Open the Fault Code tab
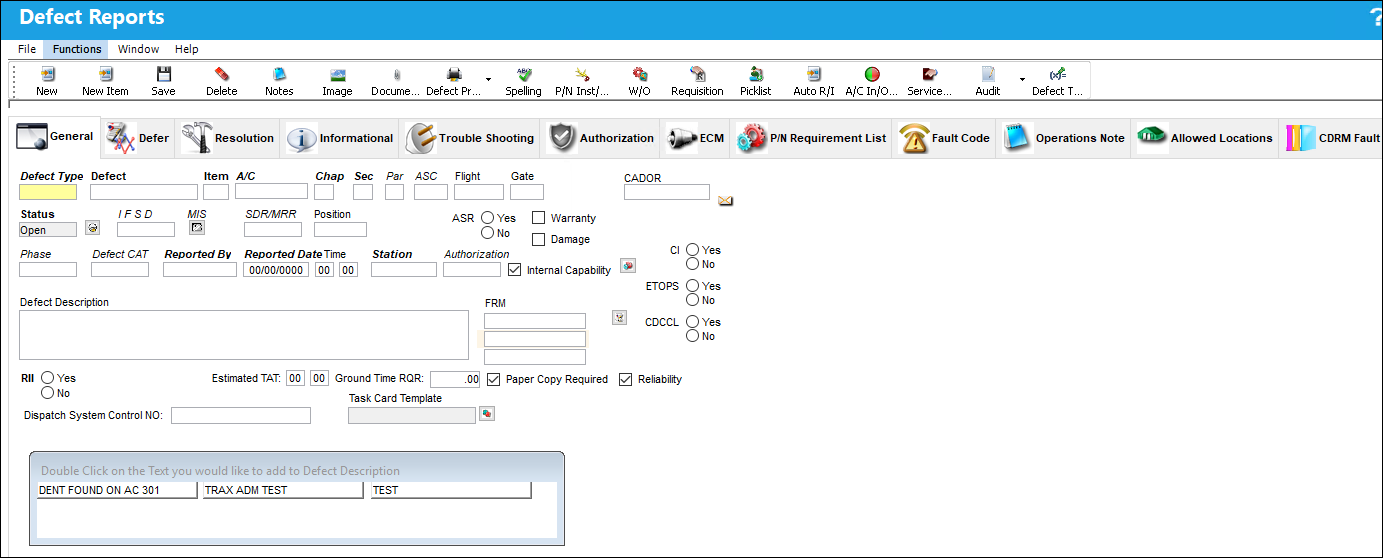Image resolution: width=1383 pixels, height=558 pixels. click(945, 138)
